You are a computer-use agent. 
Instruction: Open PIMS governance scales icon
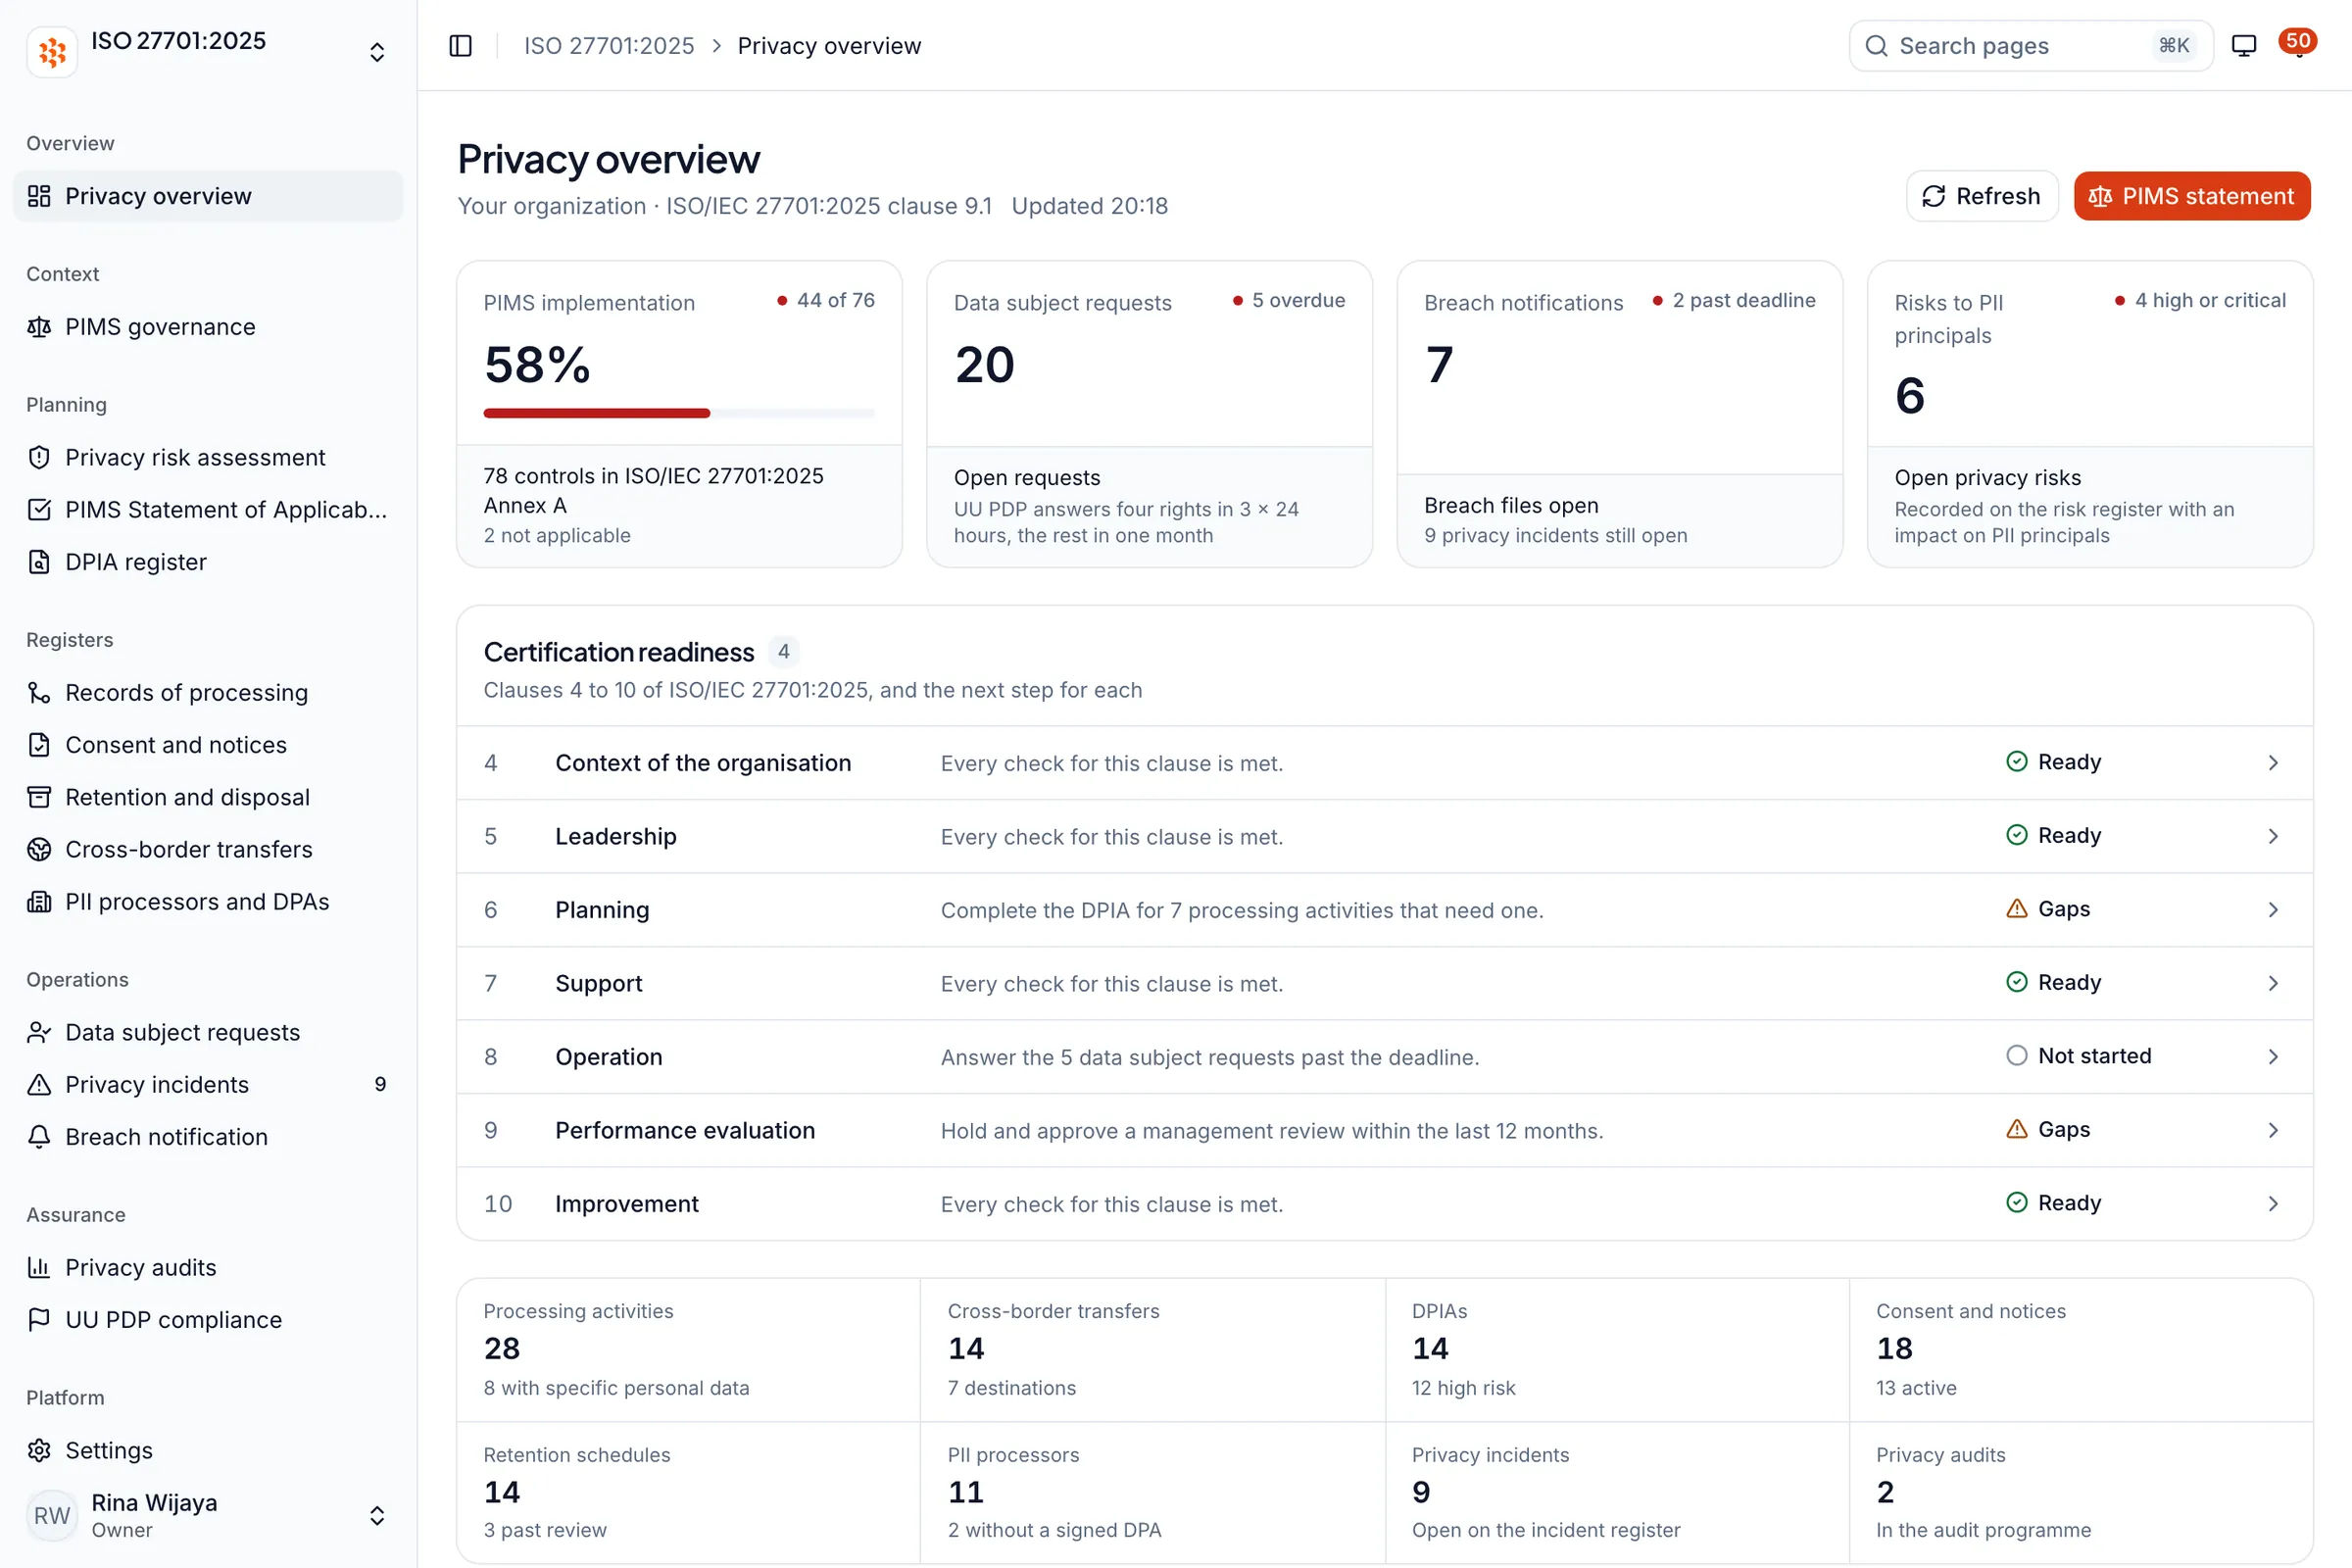pyautogui.click(x=39, y=327)
